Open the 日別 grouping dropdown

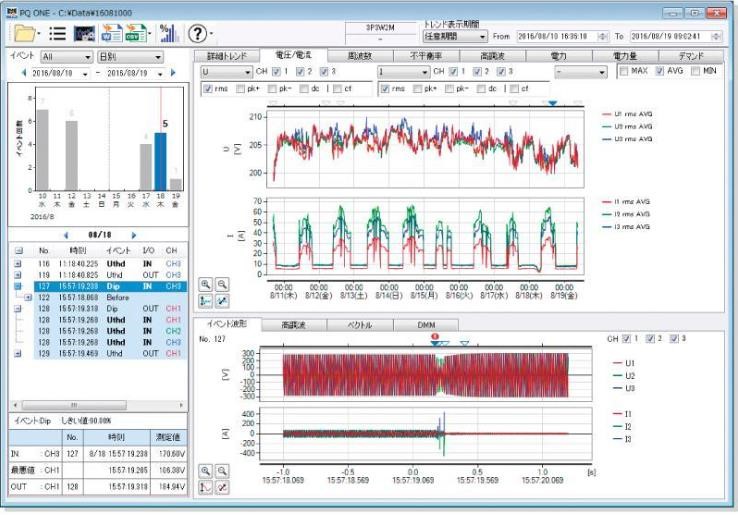(x=130, y=57)
